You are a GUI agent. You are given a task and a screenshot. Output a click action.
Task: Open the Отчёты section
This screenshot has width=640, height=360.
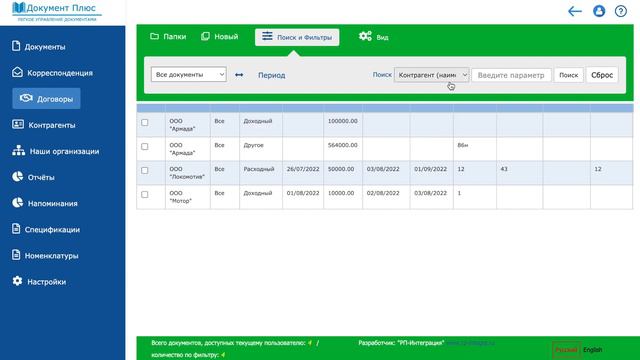point(41,178)
